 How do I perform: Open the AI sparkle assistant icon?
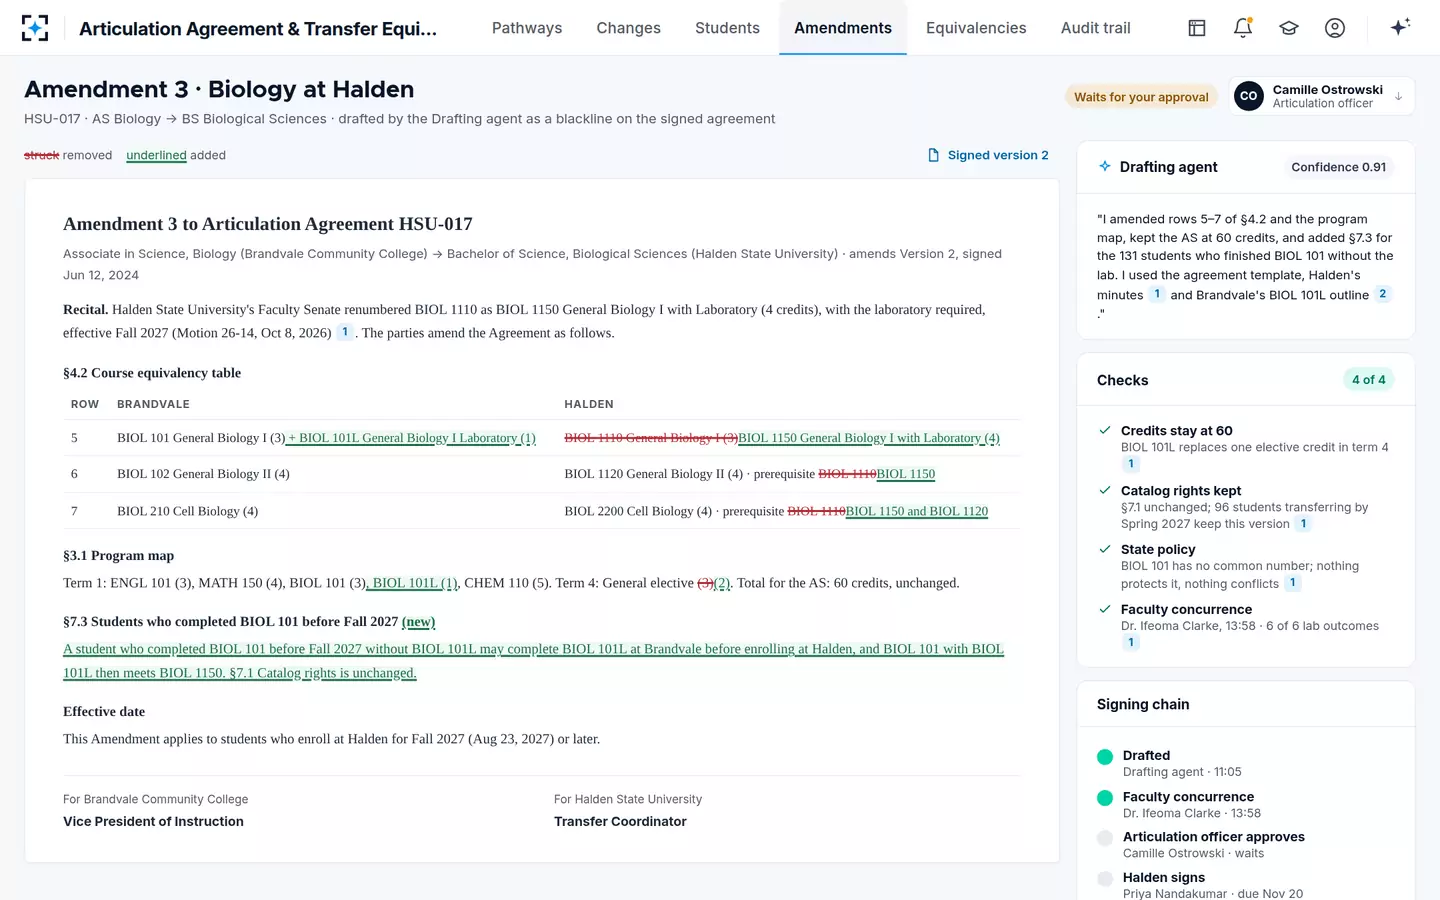[1400, 27]
